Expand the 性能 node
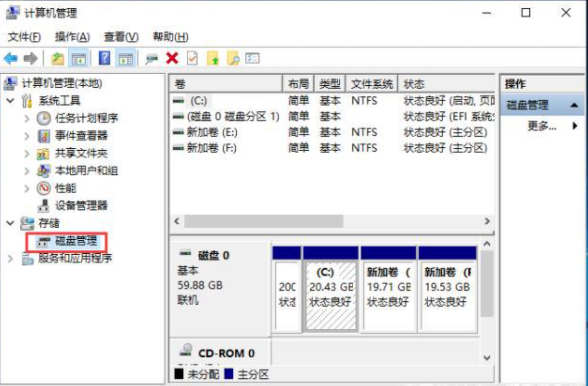The height and width of the screenshot is (386, 588). tap(27, 188)
